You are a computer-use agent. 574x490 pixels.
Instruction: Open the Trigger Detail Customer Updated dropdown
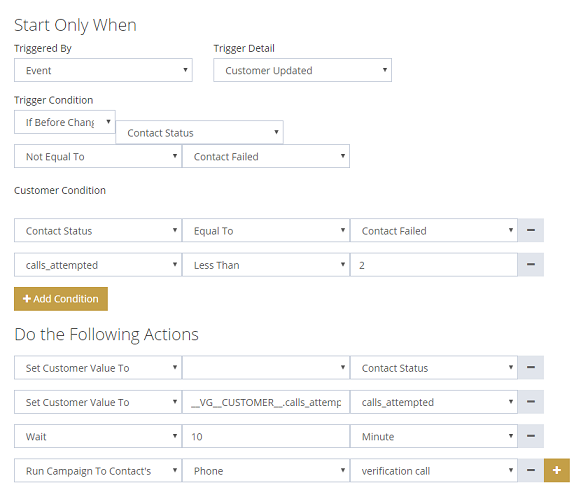[x=302, y=70]
